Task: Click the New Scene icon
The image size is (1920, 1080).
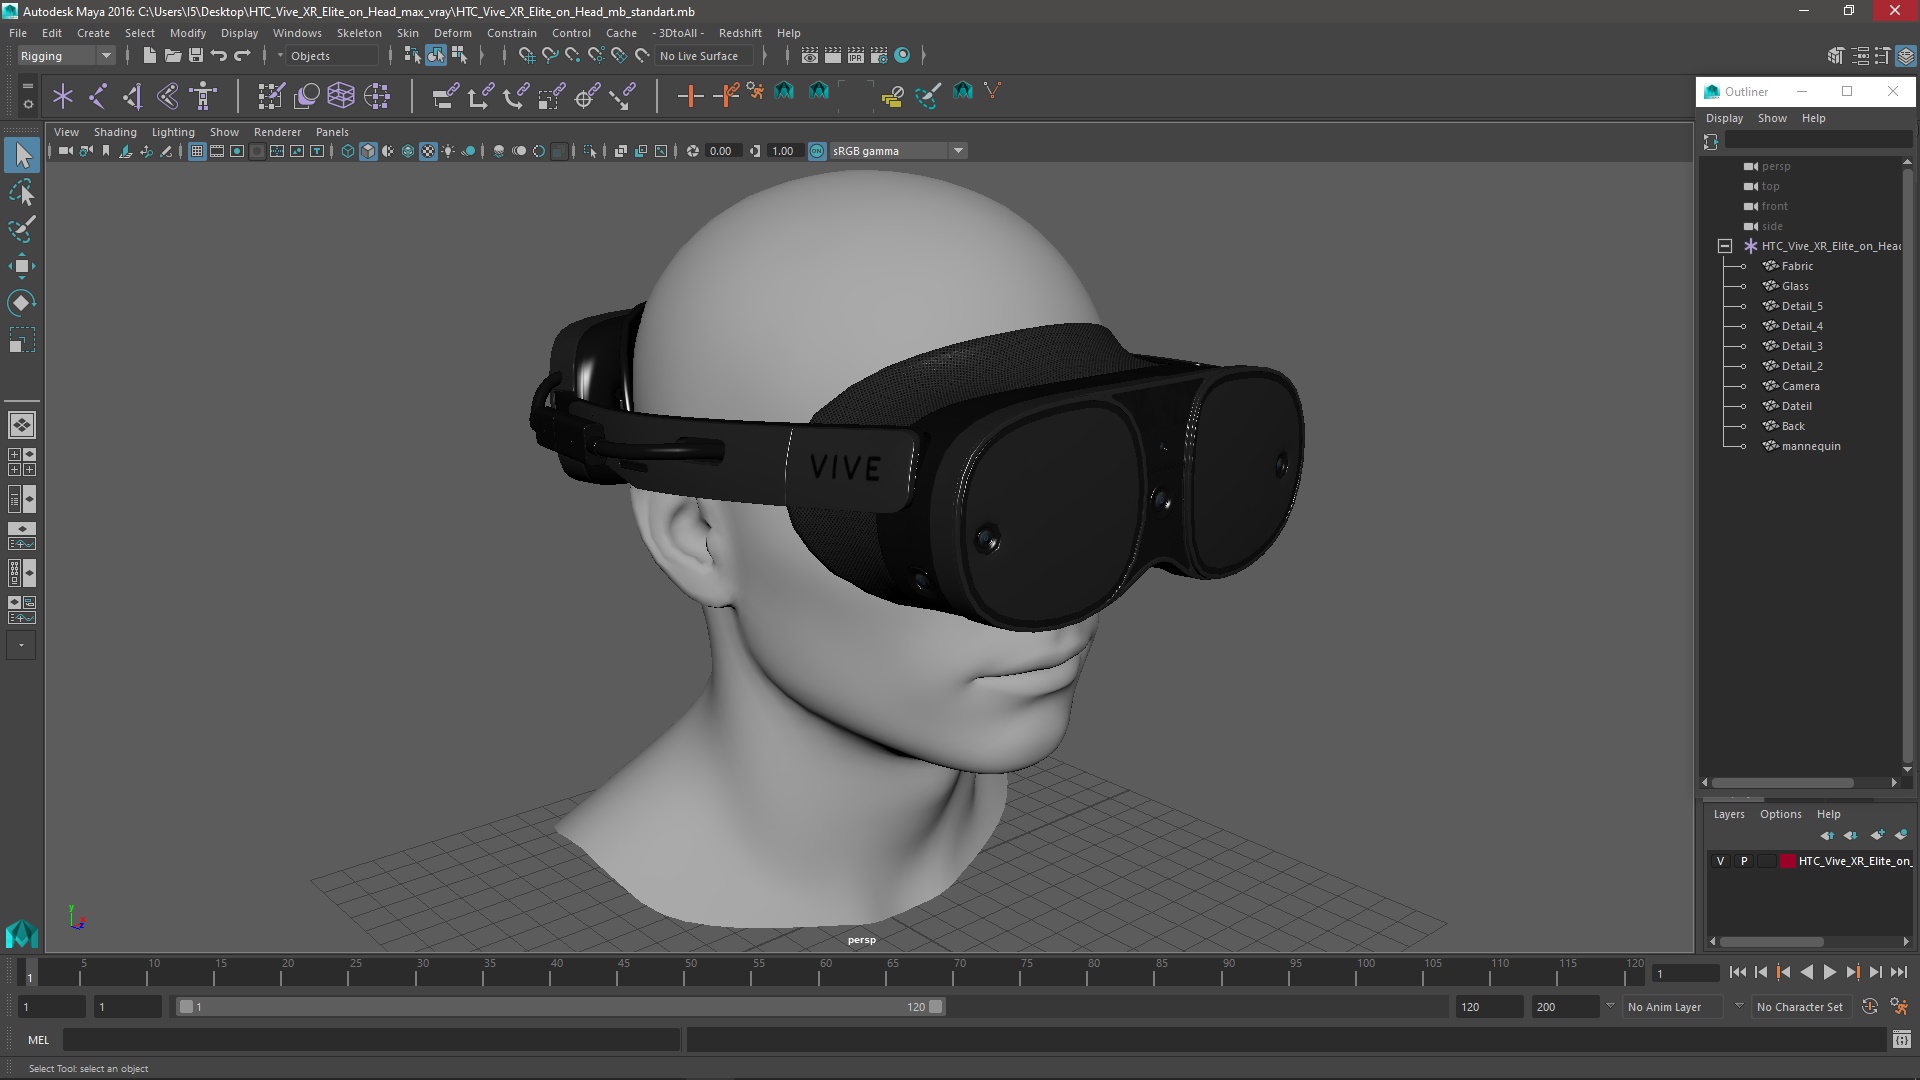Action: [x=149, y=56]
